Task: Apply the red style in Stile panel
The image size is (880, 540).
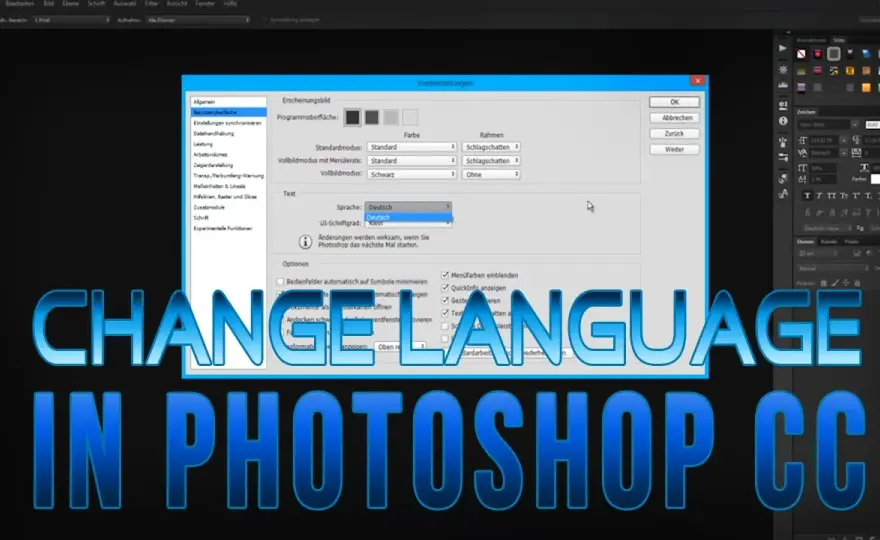Action: tap(818, 54)
